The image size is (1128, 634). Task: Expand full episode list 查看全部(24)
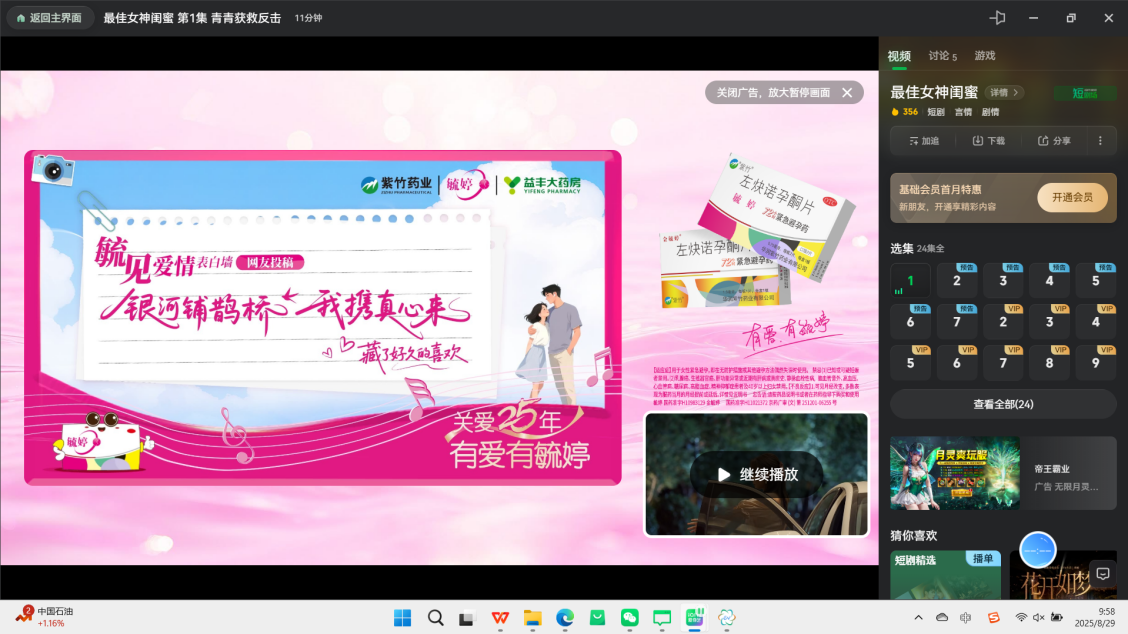1003,404
